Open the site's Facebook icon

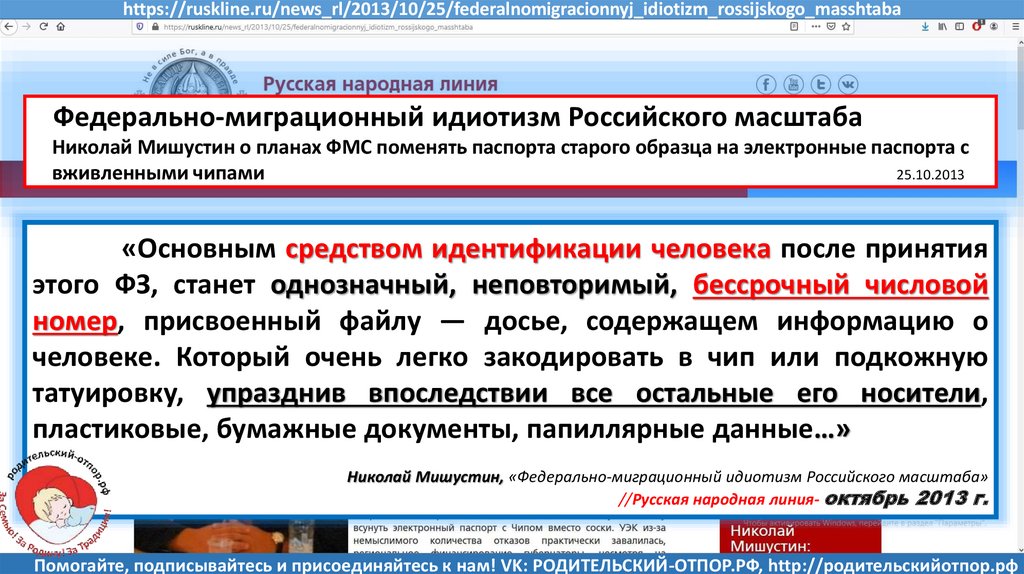pos(766,84)
